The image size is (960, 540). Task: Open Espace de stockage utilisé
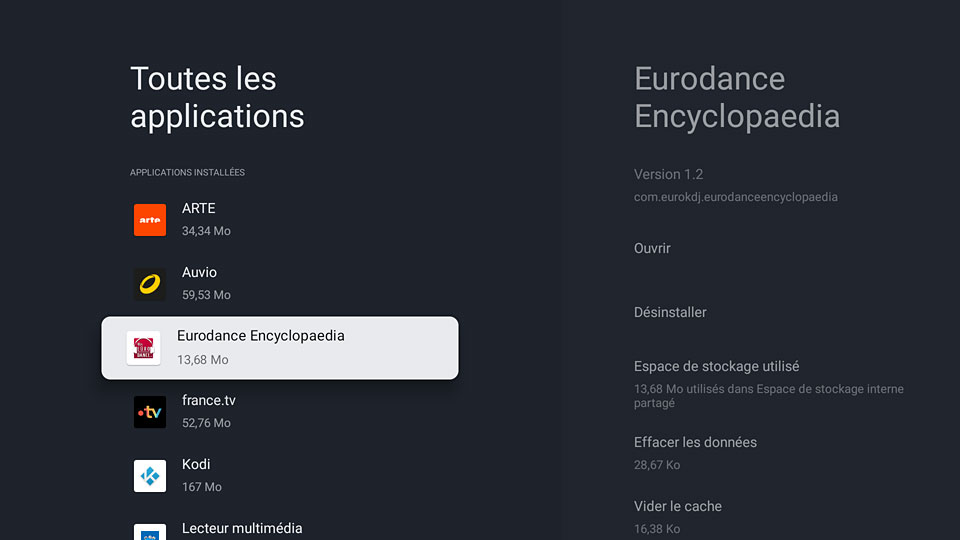coord(716,366)
